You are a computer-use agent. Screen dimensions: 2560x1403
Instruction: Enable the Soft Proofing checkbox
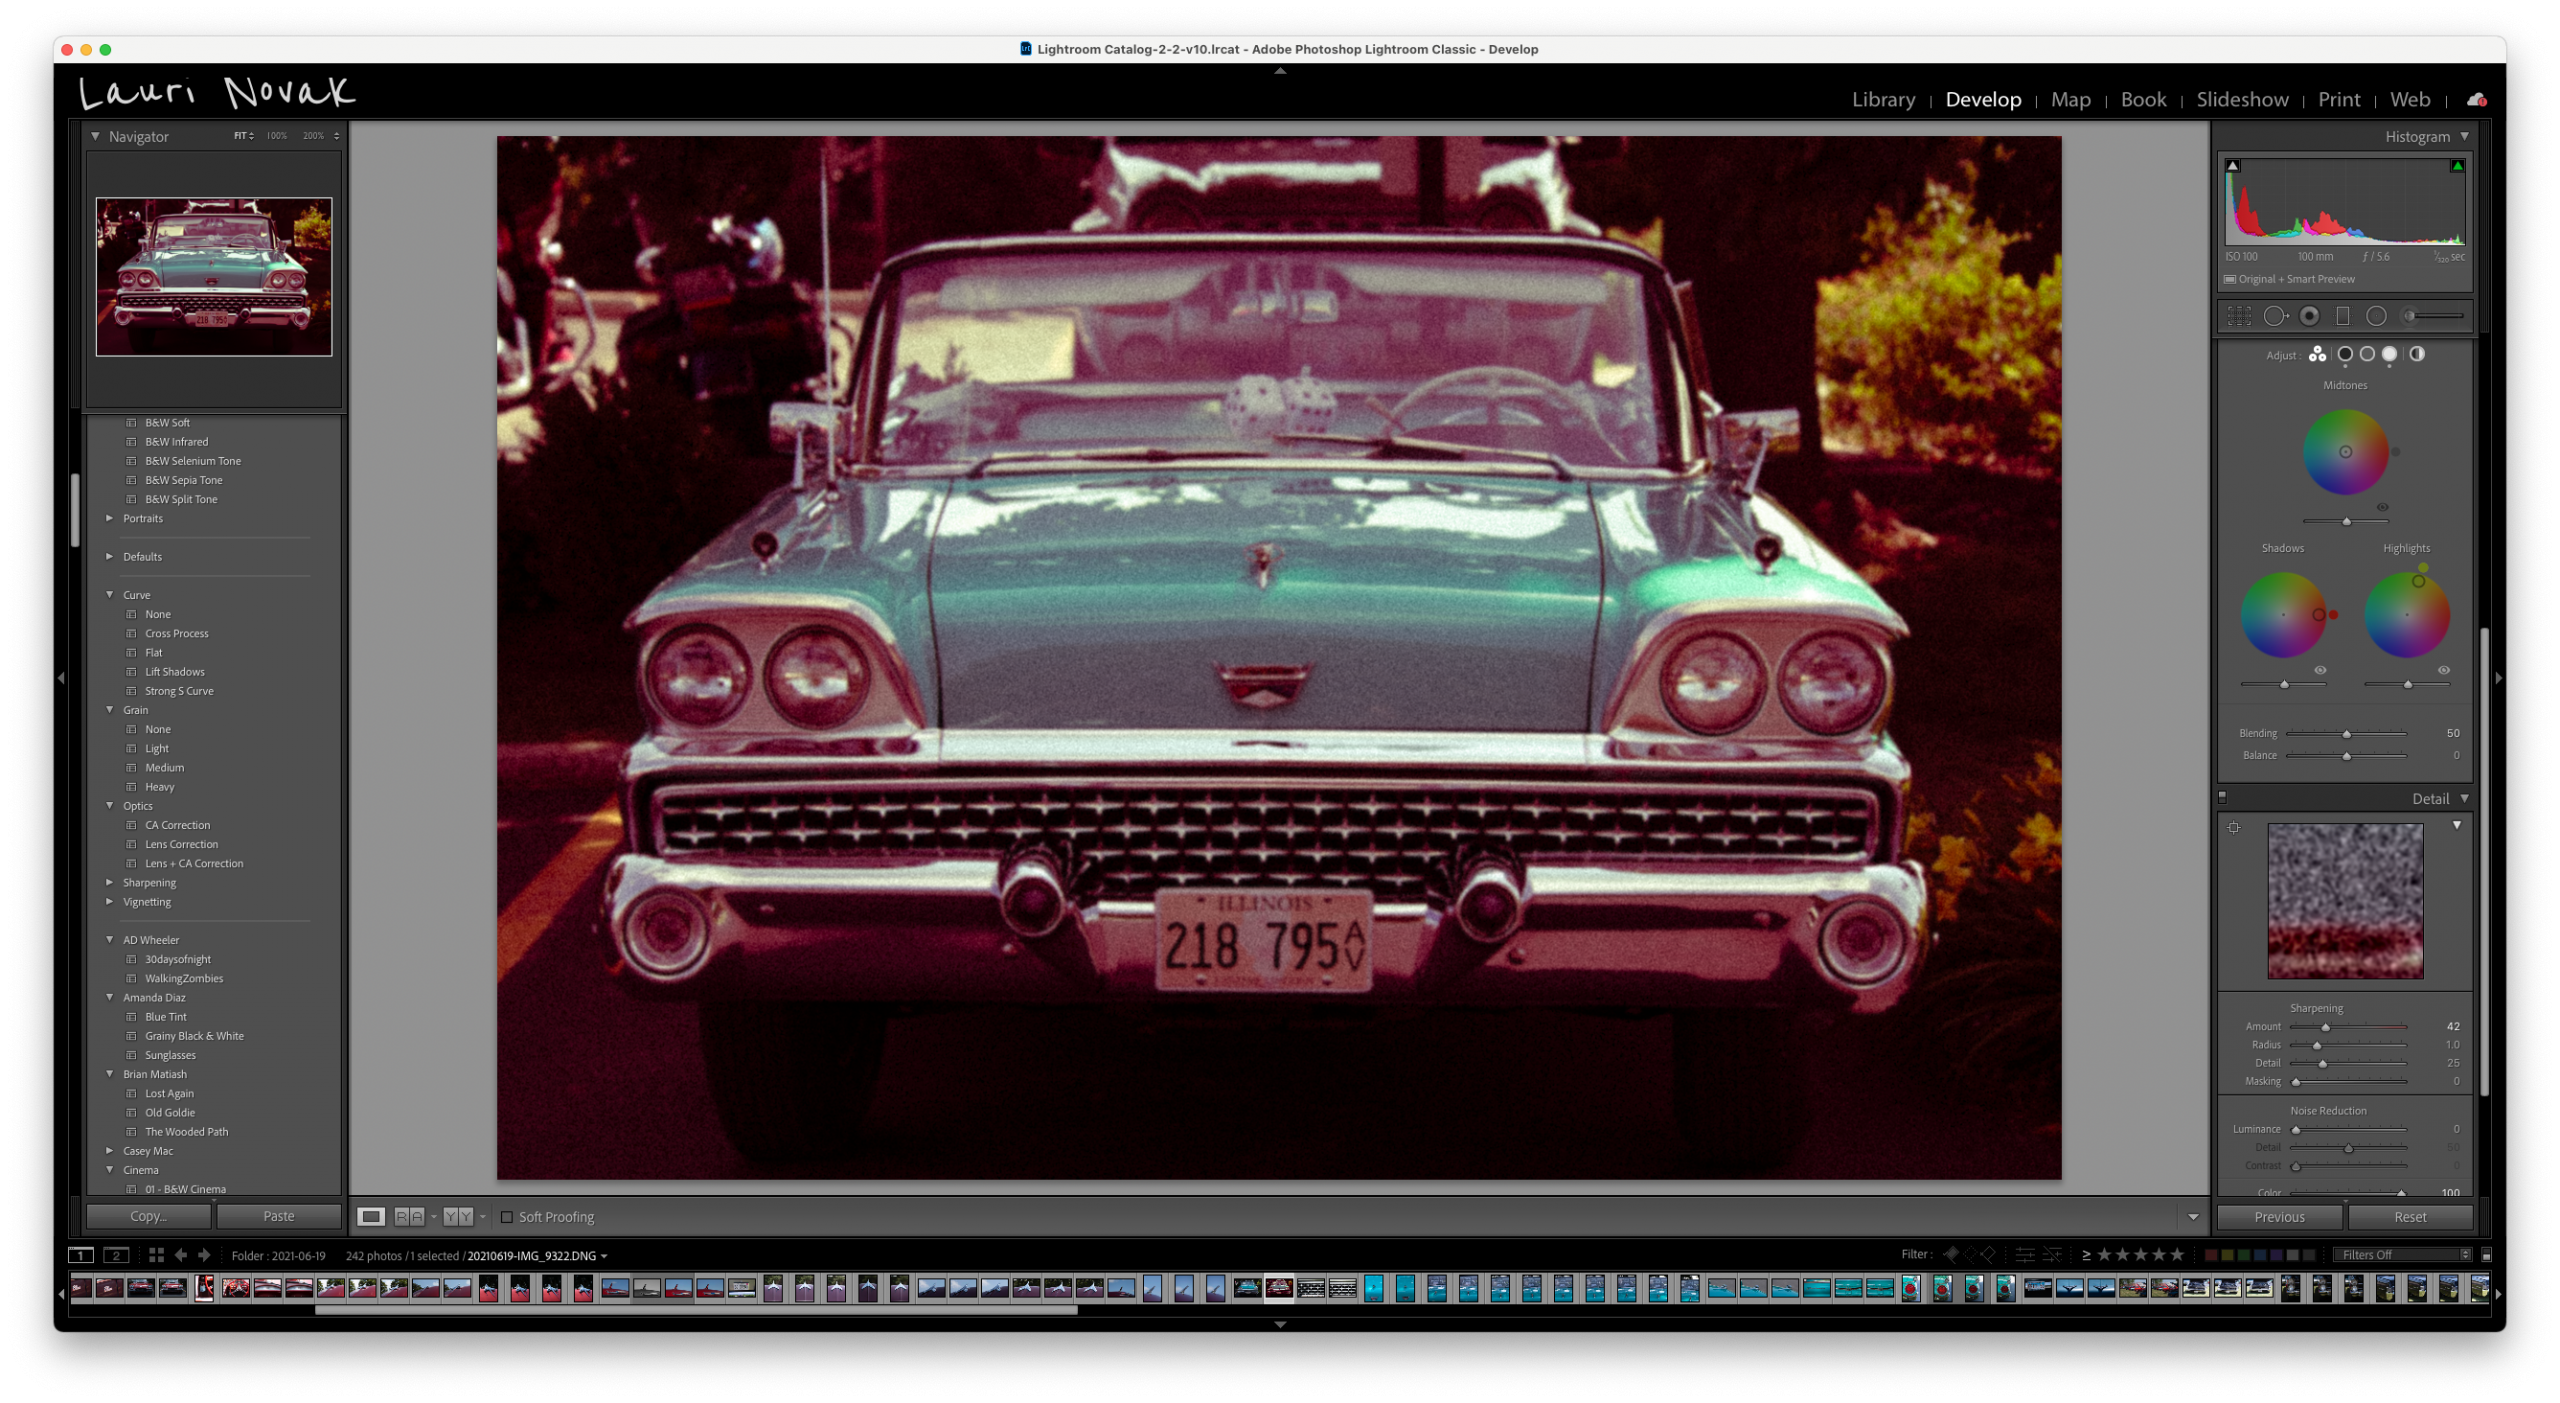(x=507, y=1217)
